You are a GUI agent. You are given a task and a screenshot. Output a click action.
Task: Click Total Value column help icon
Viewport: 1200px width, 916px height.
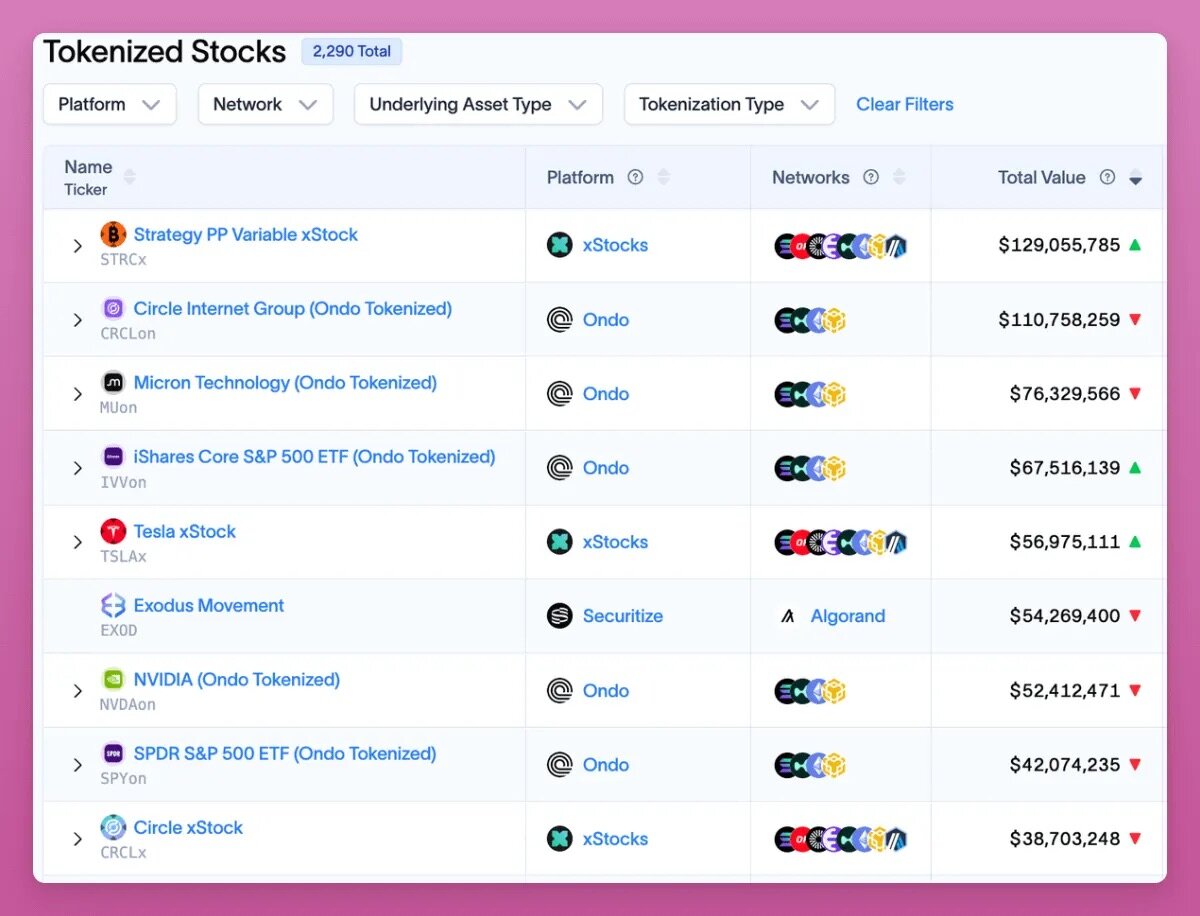click(1107, 177)
